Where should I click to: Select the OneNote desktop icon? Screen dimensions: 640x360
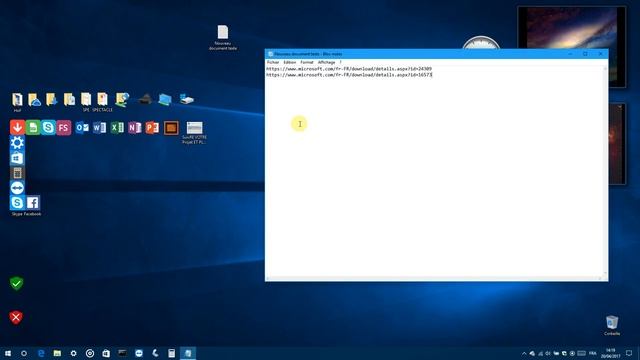point(135,128)
